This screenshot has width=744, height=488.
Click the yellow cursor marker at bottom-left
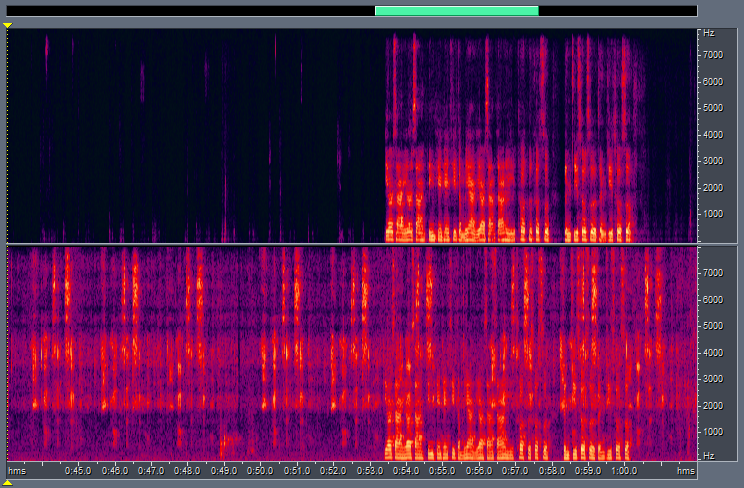[7, 482]
